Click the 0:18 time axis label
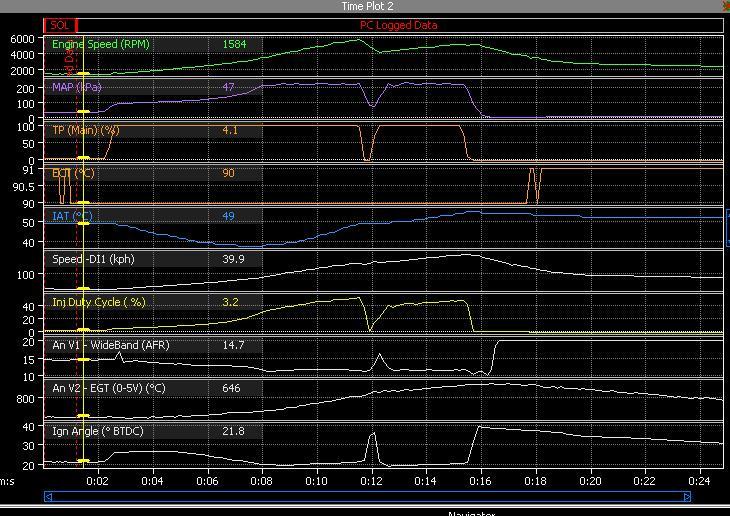The width and height of the screenshot is (730, 516). [x=535, y=481]
